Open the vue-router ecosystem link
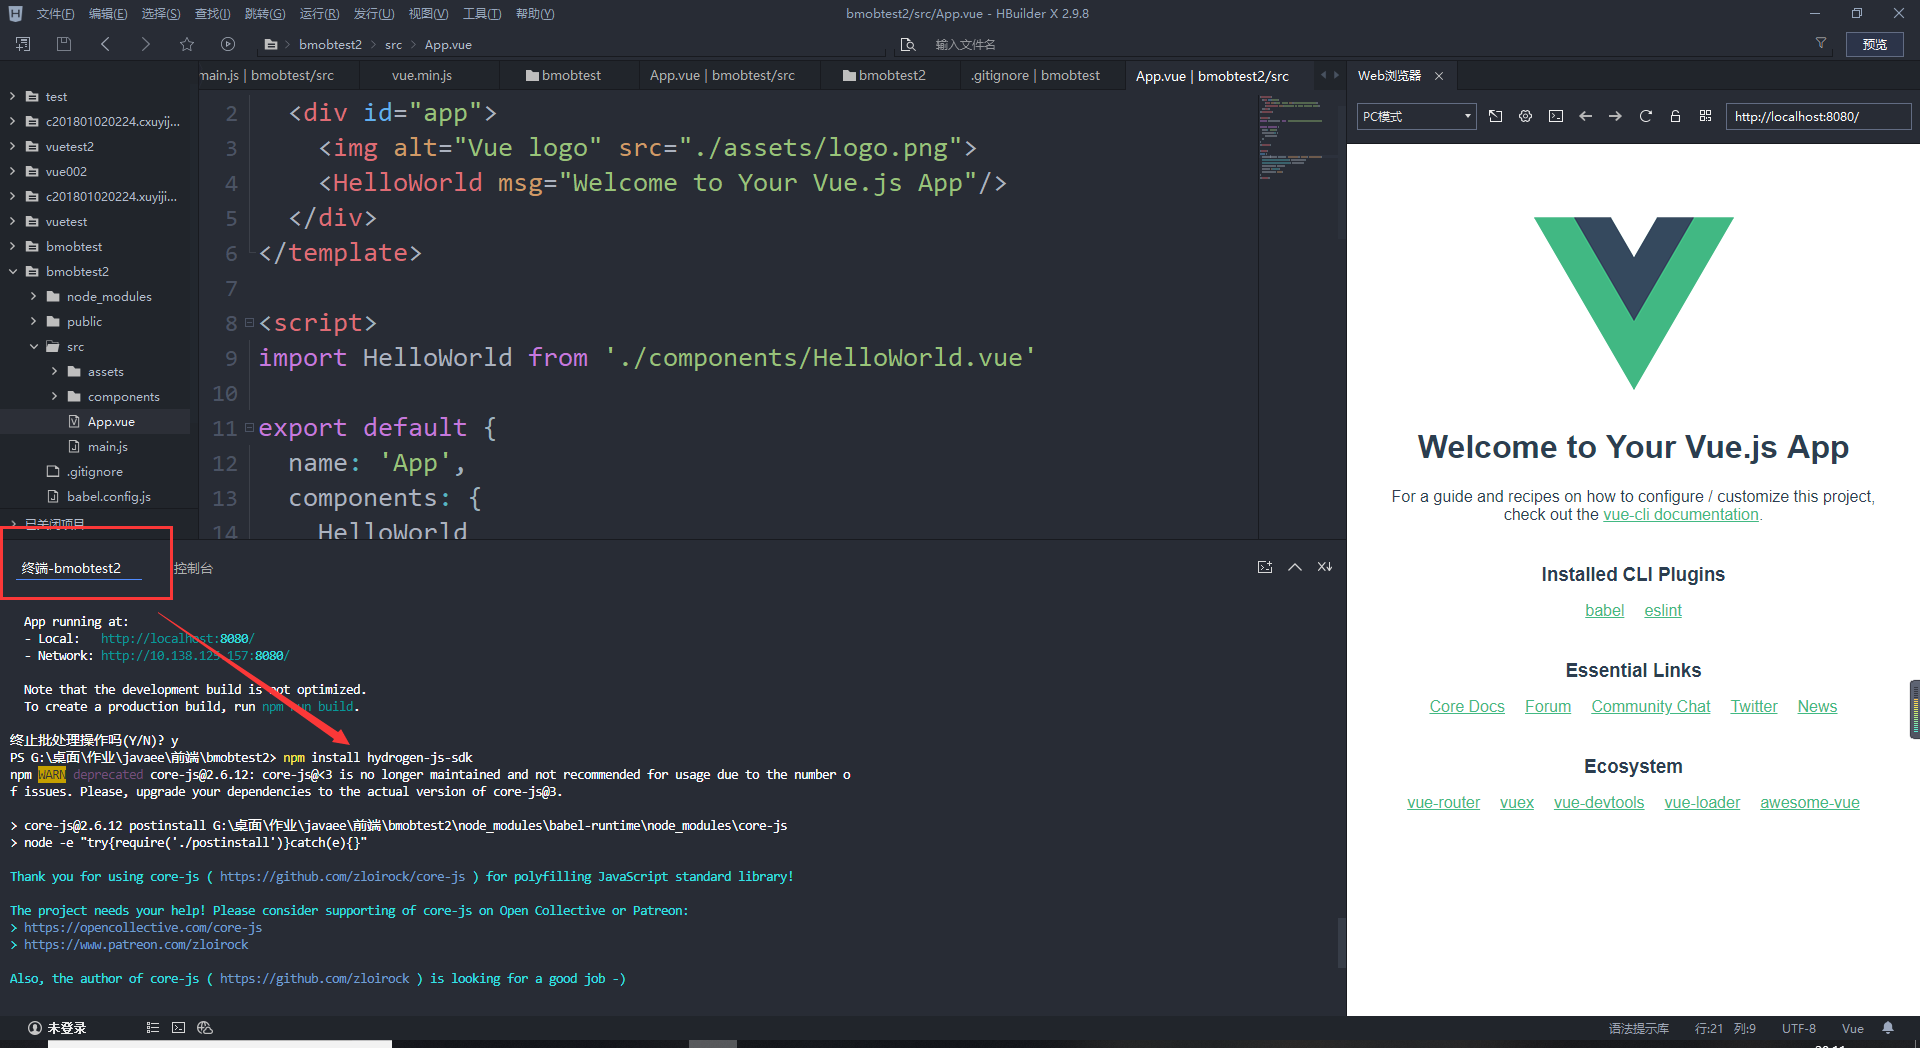 1443,803
